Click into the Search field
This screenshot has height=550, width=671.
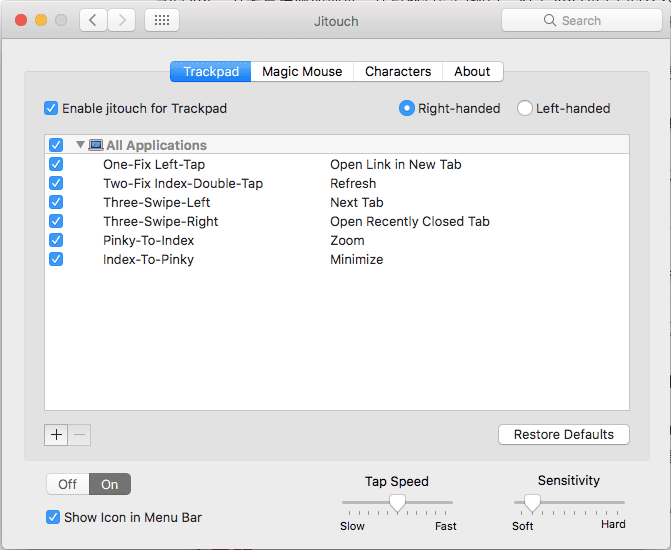(582, 20)
